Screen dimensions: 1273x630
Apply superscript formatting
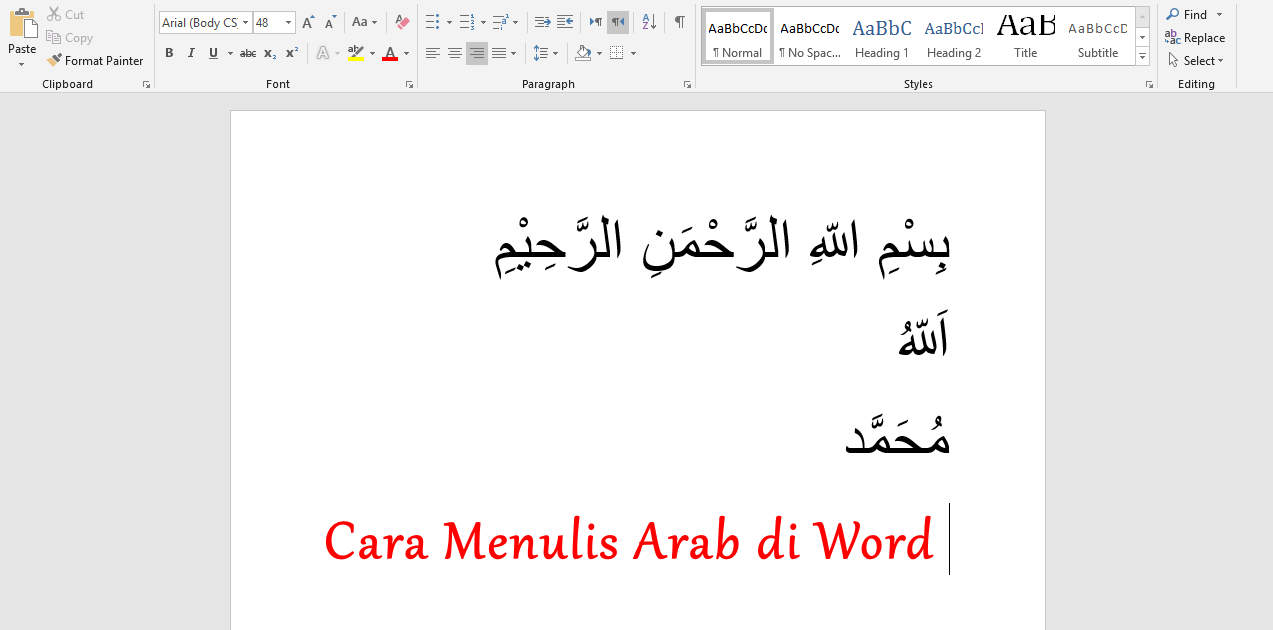tap(292, 53)
